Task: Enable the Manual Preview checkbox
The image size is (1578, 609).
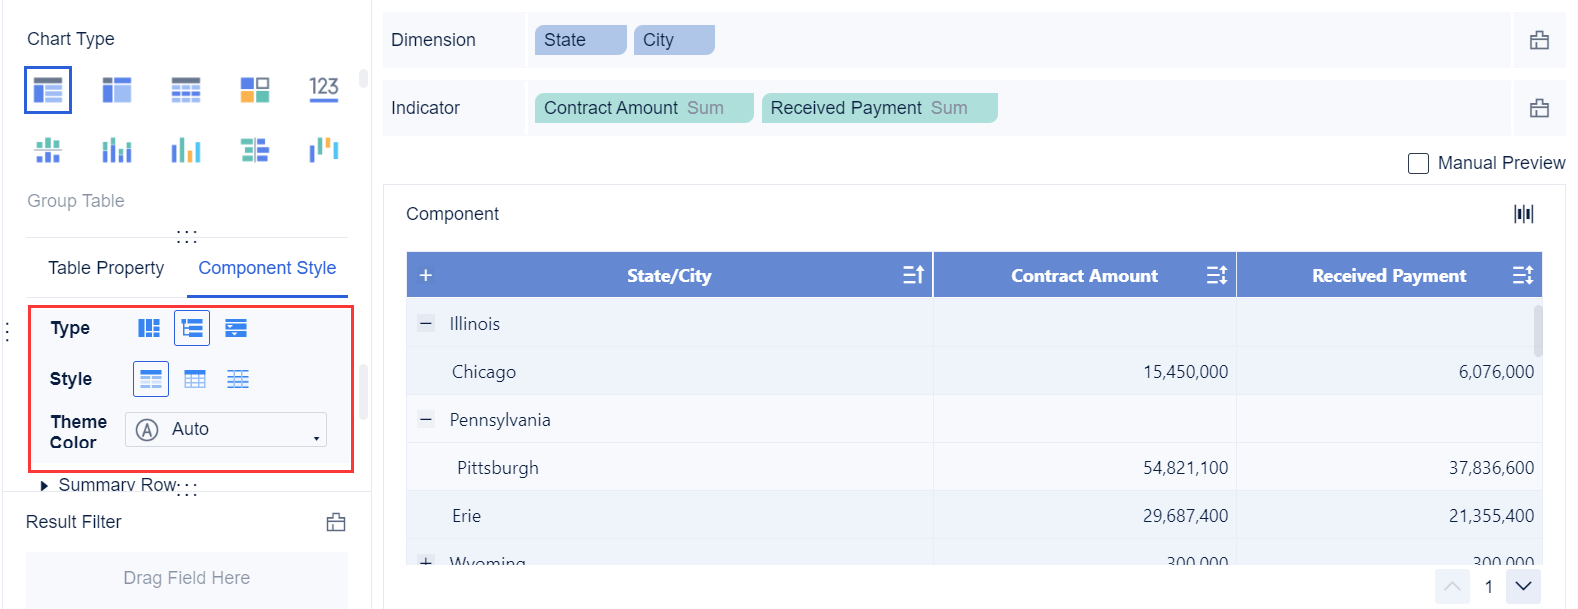Action: click(x=1418, y=163)
